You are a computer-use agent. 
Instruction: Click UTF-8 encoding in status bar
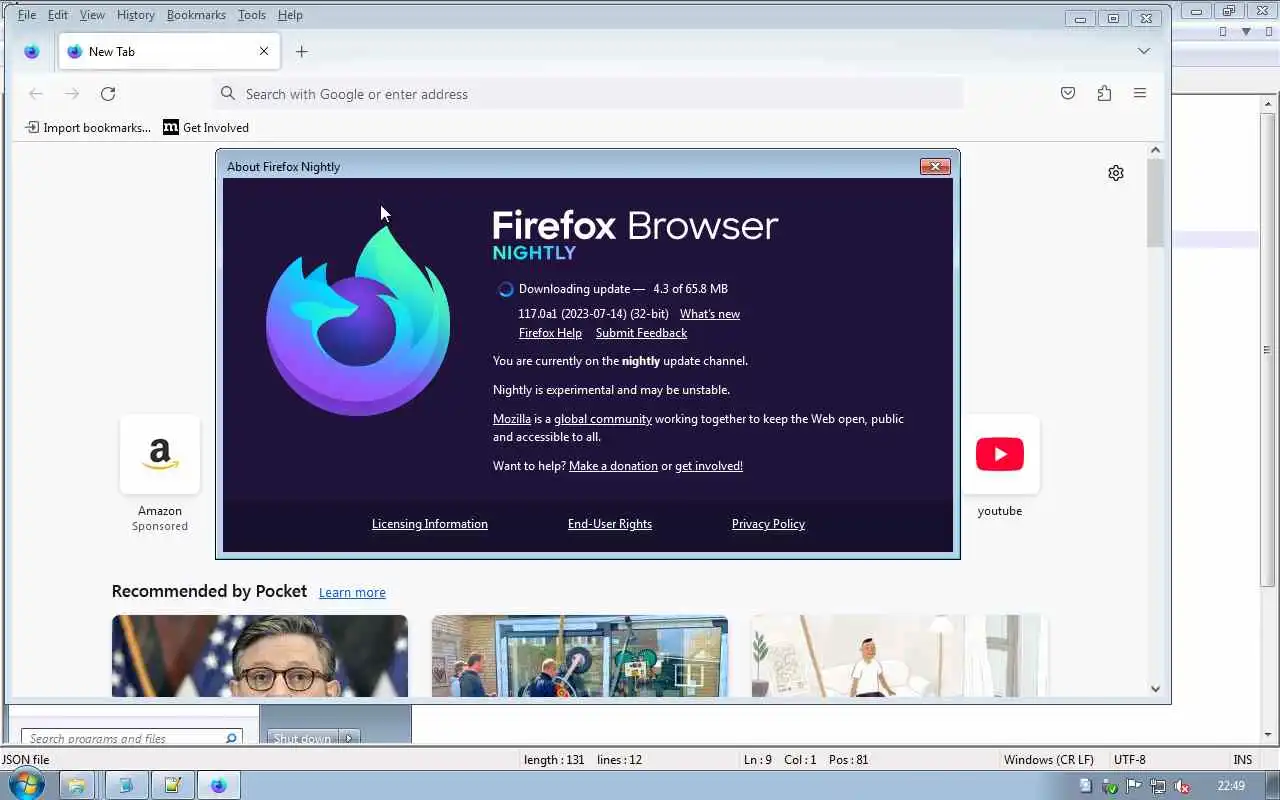1130,760
